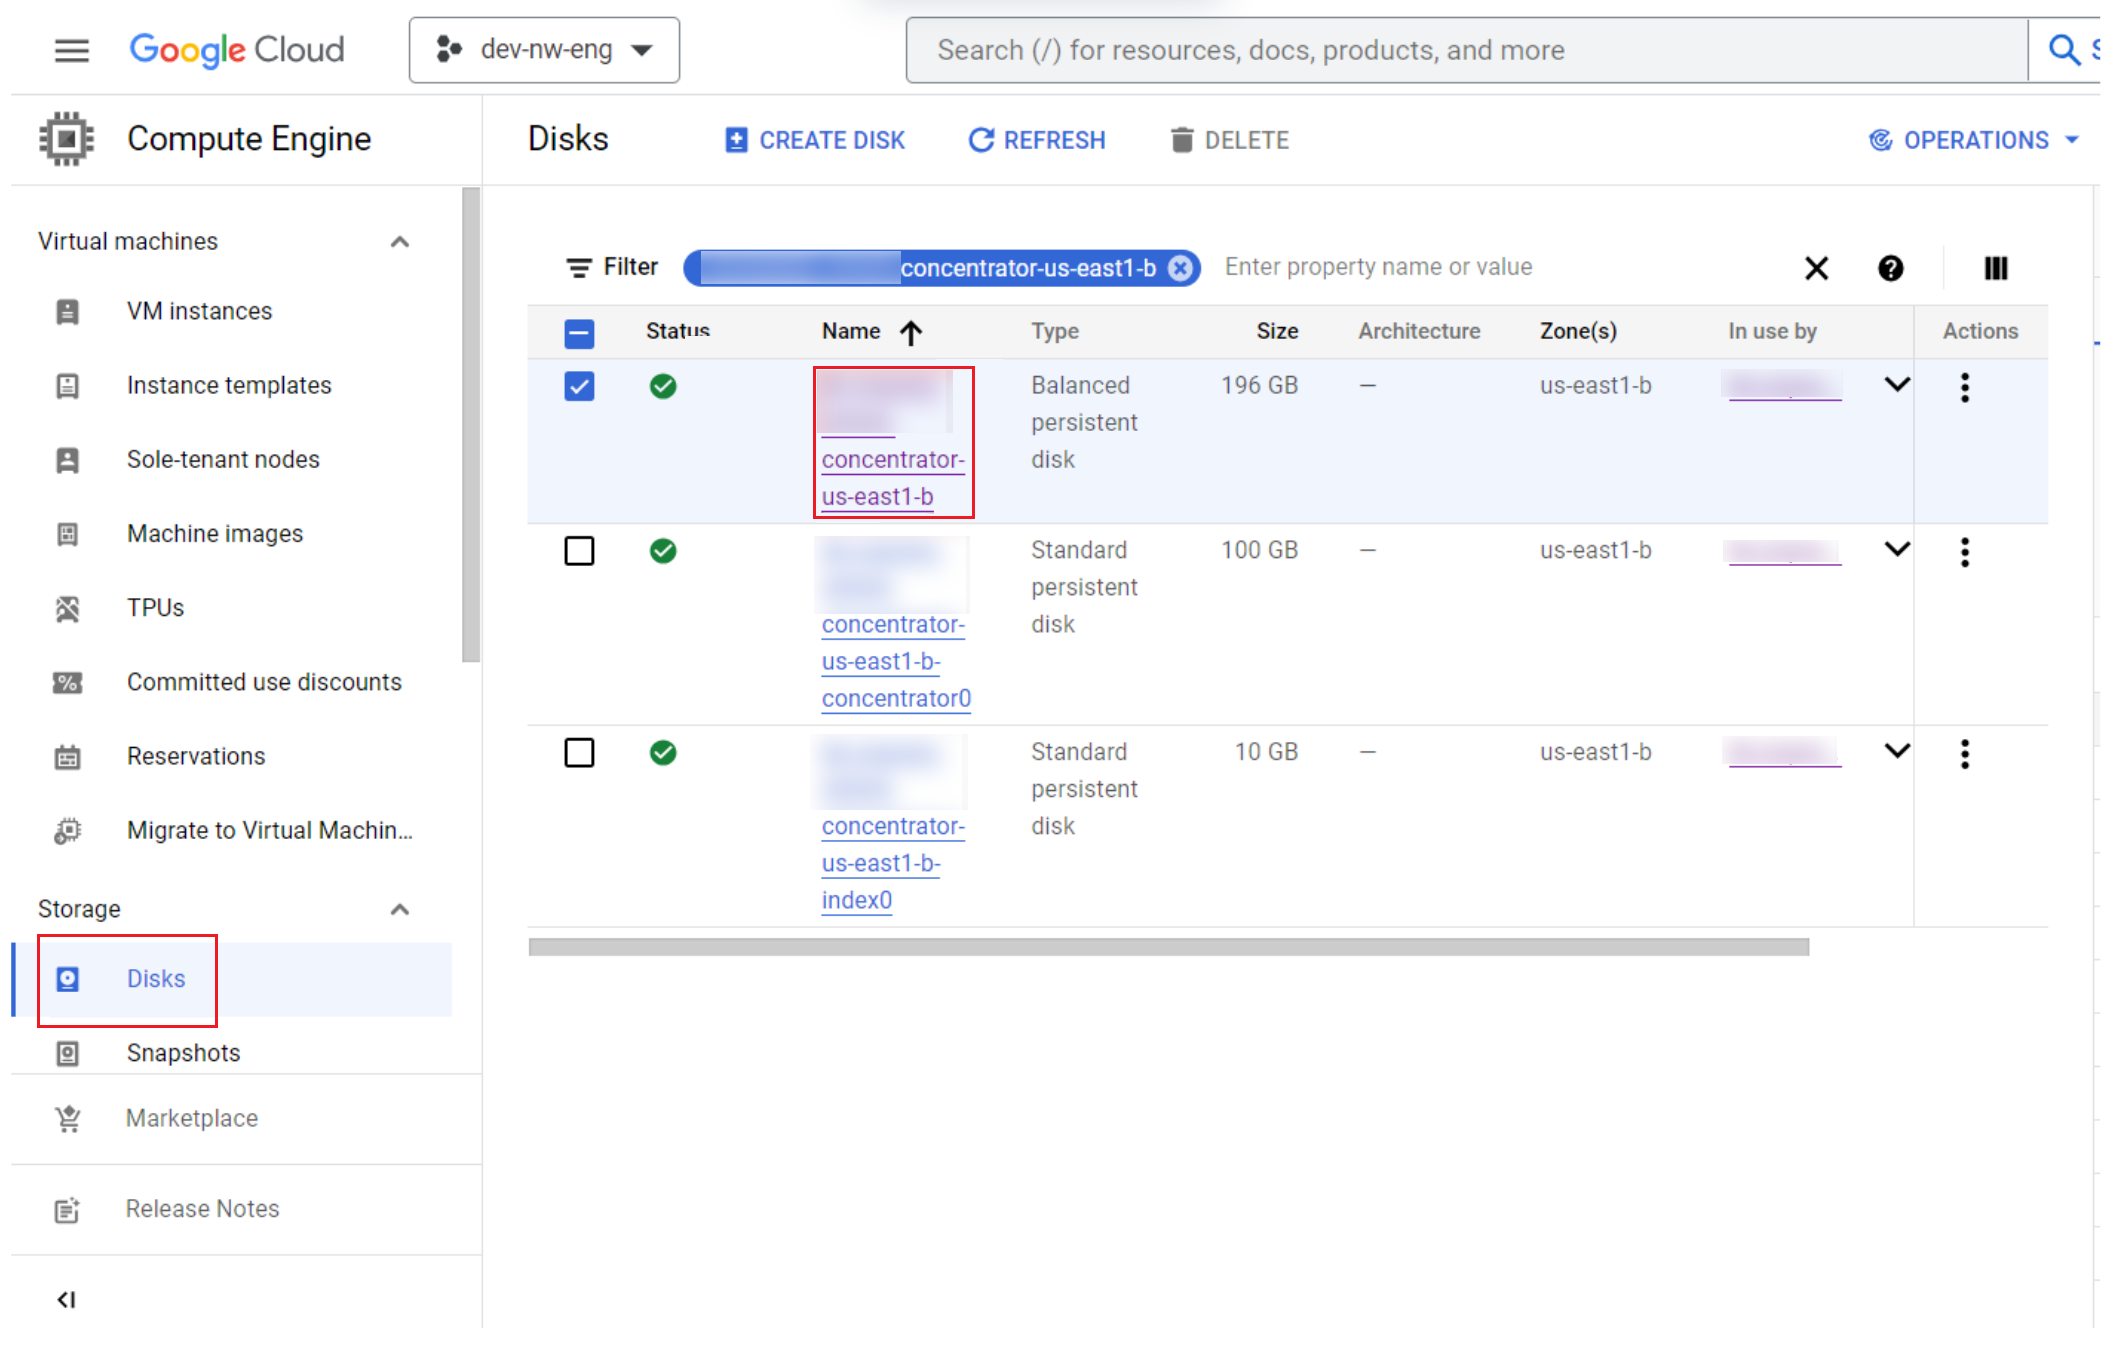Open three-dot actions for the 10 GB disk
2107x1347 pixels.
tap(1964, 754)
